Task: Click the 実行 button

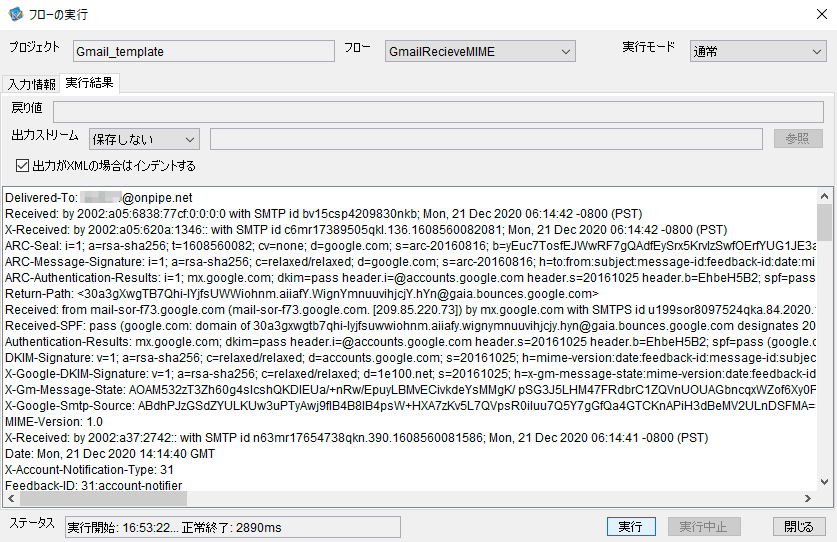Action: [x=631, y=527]
